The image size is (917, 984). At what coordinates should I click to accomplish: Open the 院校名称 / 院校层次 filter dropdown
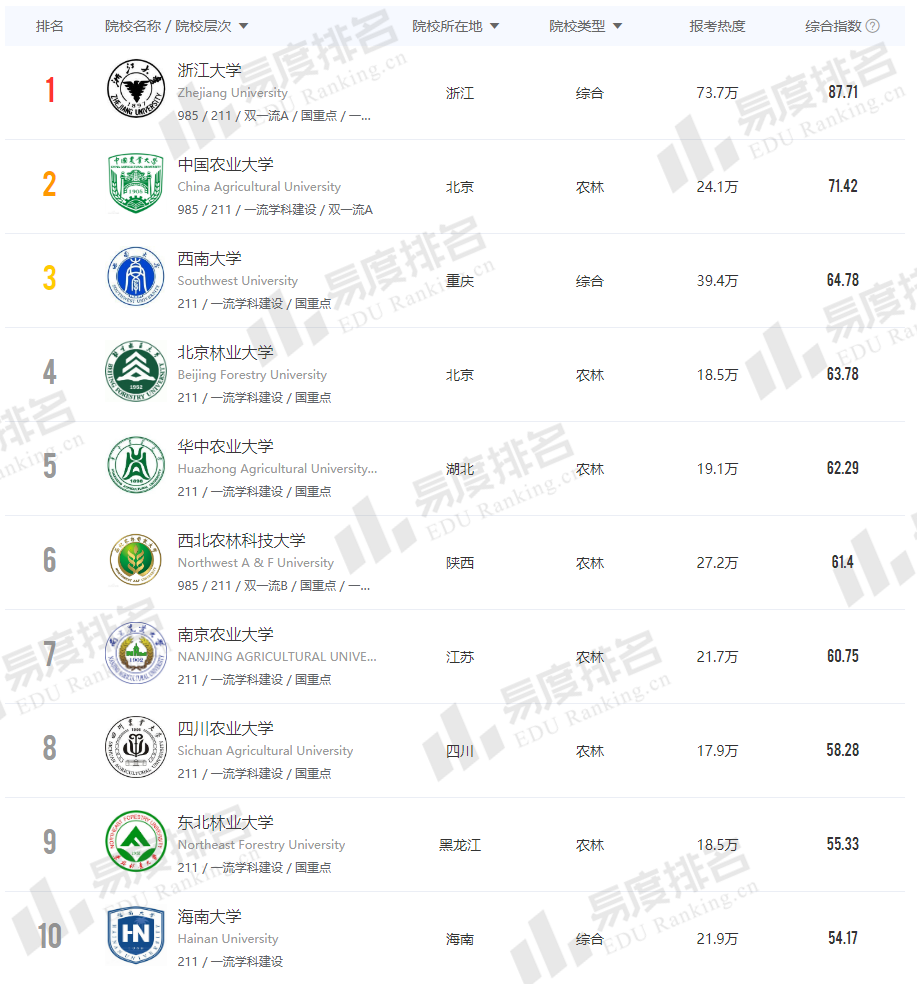[x=244, y=26]
